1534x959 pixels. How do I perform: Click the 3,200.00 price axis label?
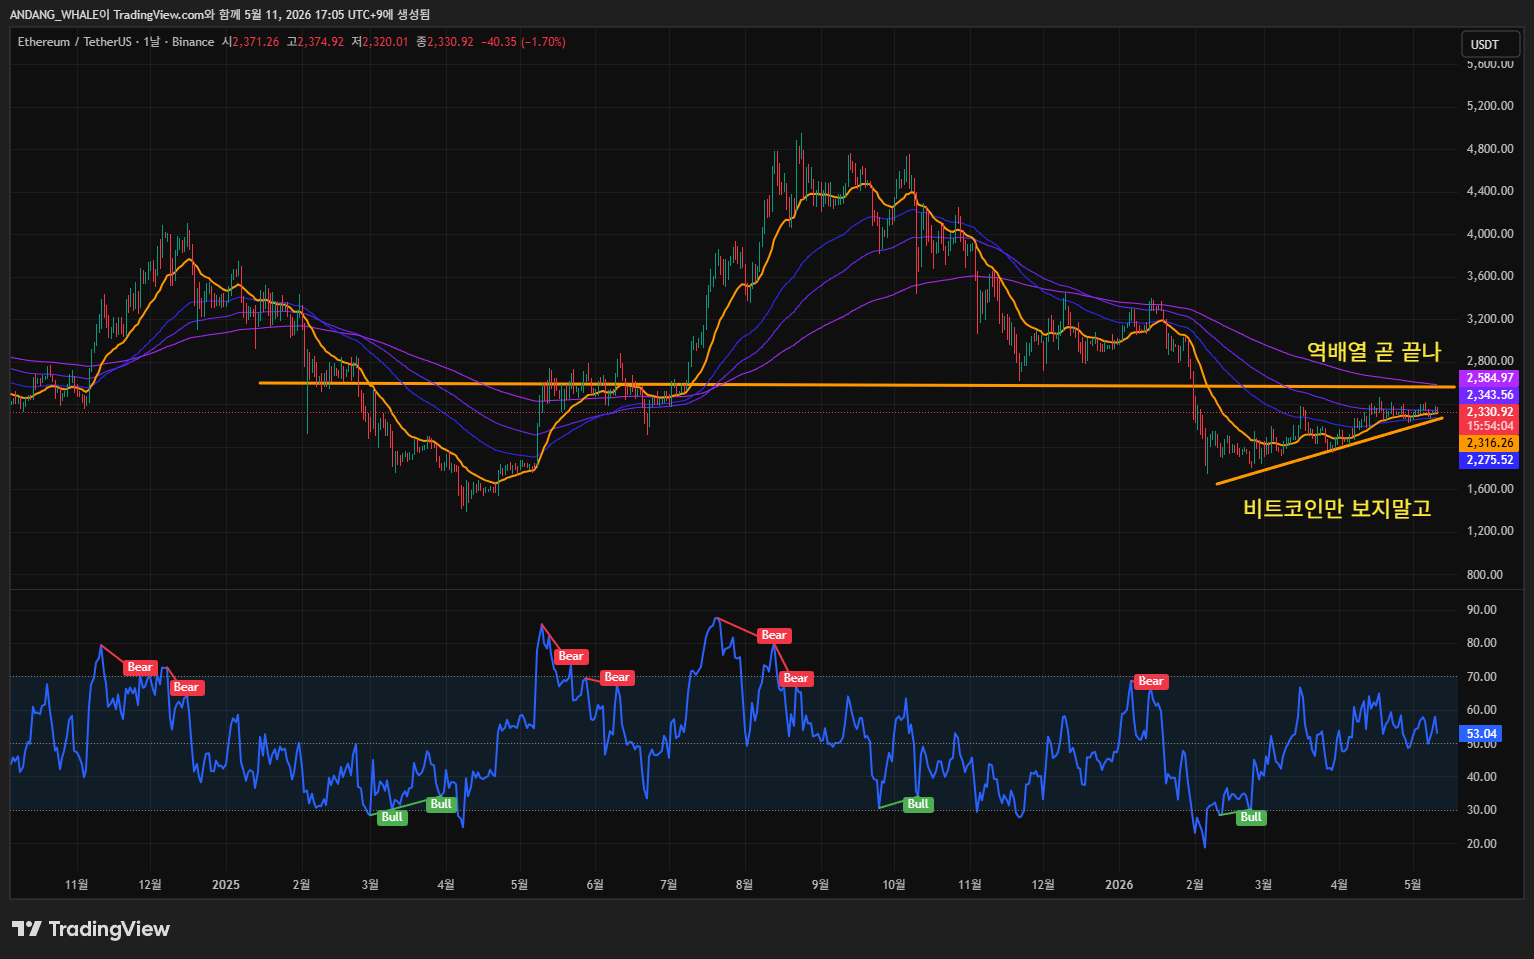(x=1489, y=319)
